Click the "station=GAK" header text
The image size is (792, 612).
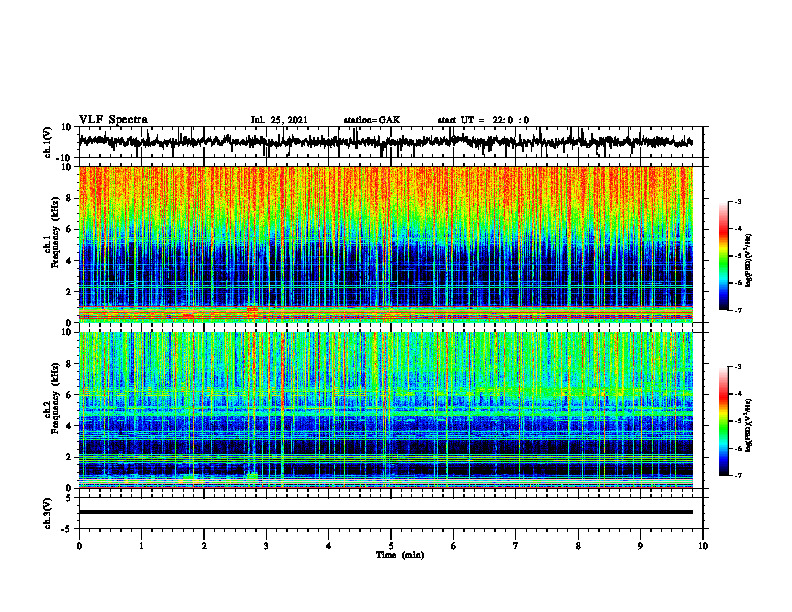372,120
